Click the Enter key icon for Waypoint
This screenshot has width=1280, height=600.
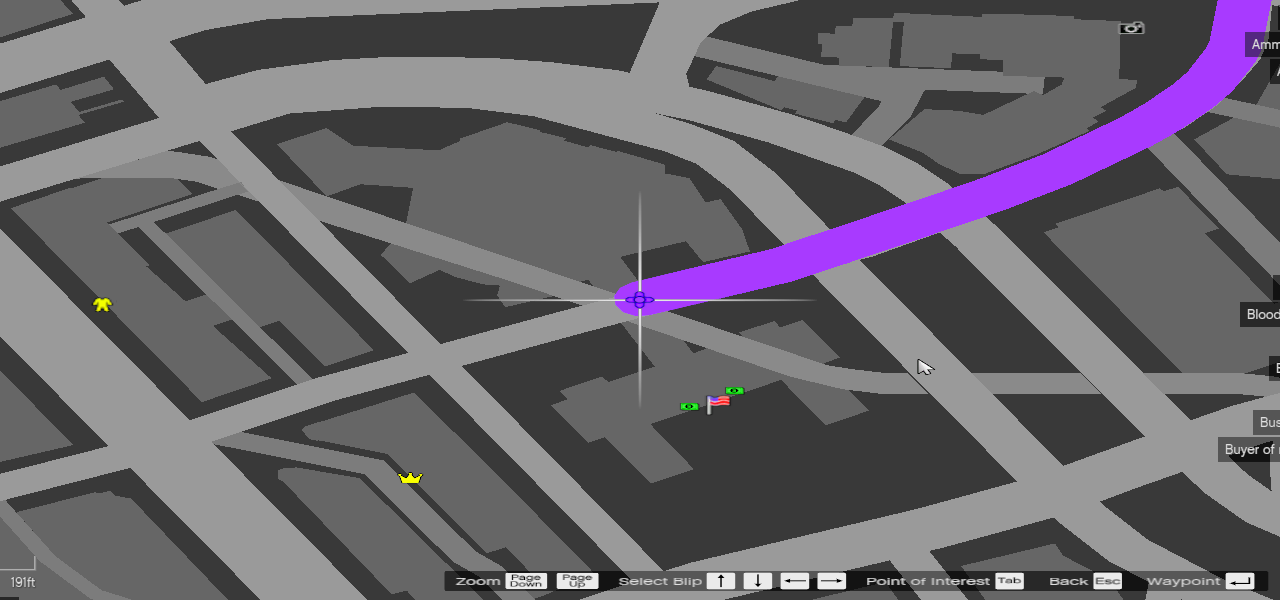coord(1240,581)
